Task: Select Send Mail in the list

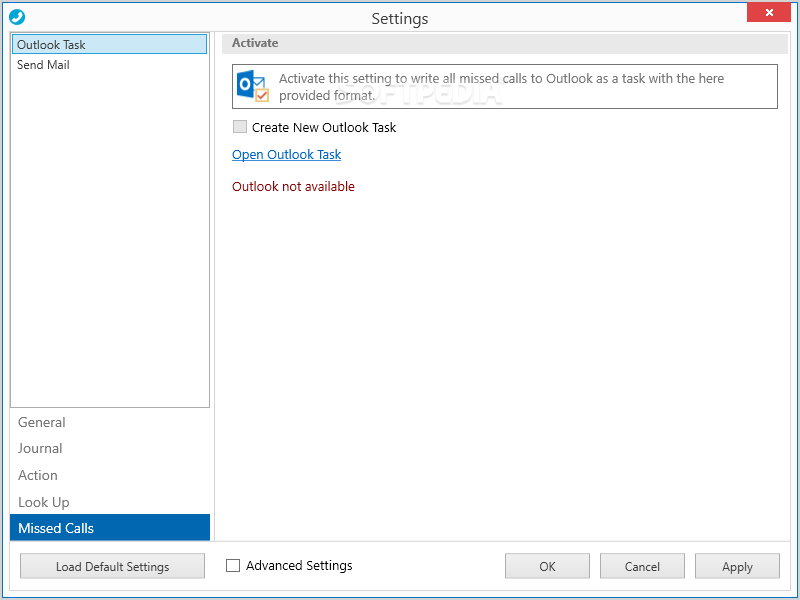Action: point(110,65)
